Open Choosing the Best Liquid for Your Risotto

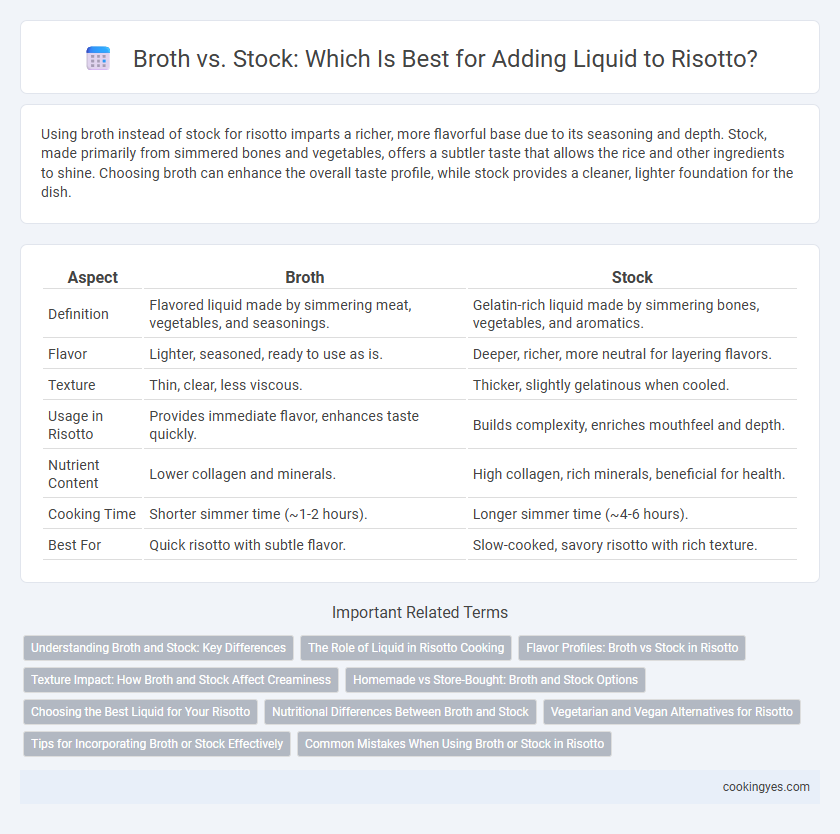(x=140, y=712)
